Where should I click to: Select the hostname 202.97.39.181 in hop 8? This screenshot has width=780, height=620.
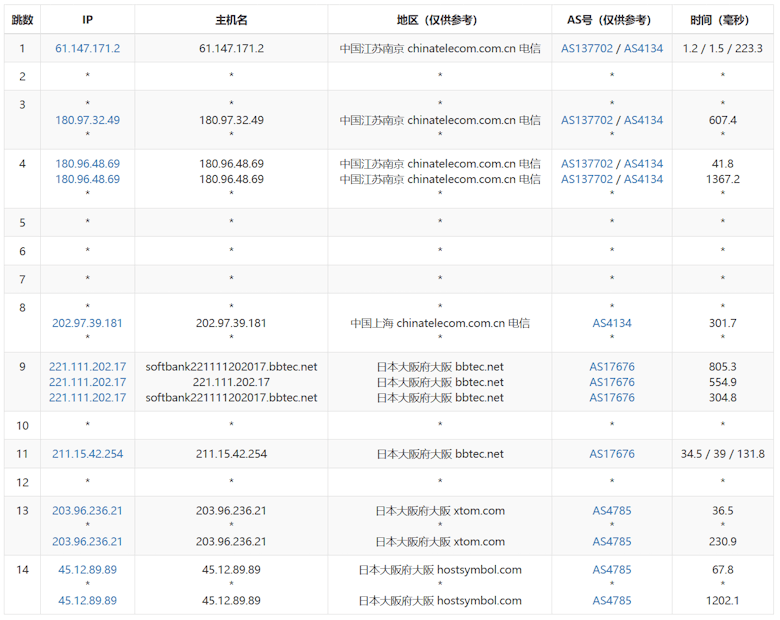point(231,323)
